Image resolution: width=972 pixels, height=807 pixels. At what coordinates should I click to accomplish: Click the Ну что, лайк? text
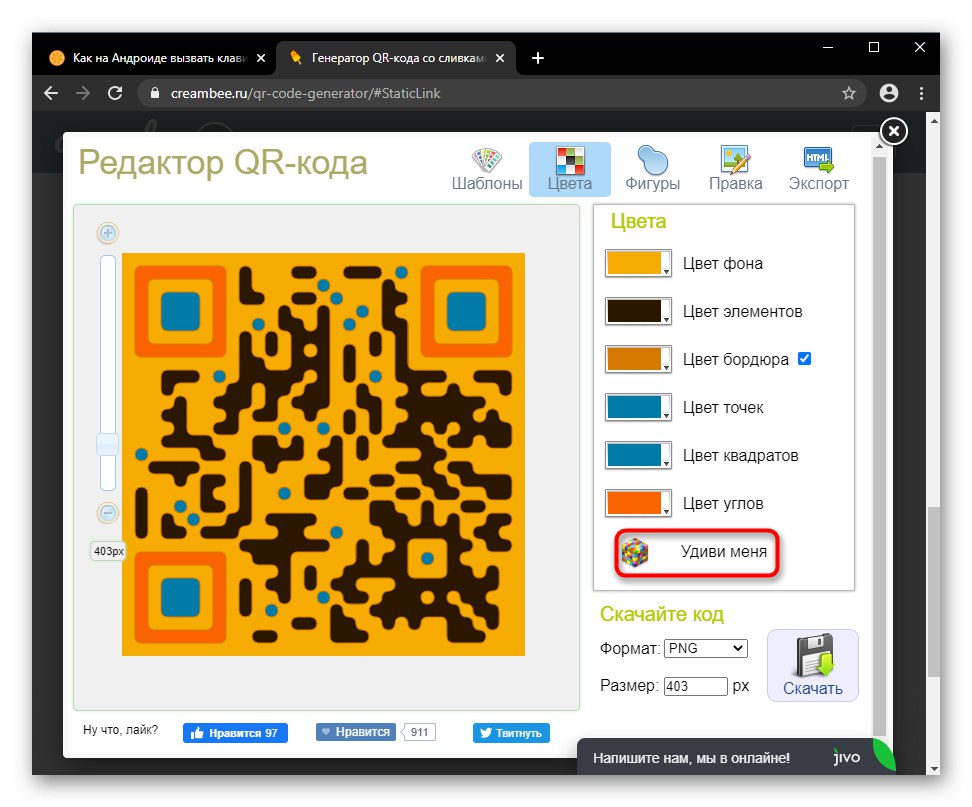point(120,730)
